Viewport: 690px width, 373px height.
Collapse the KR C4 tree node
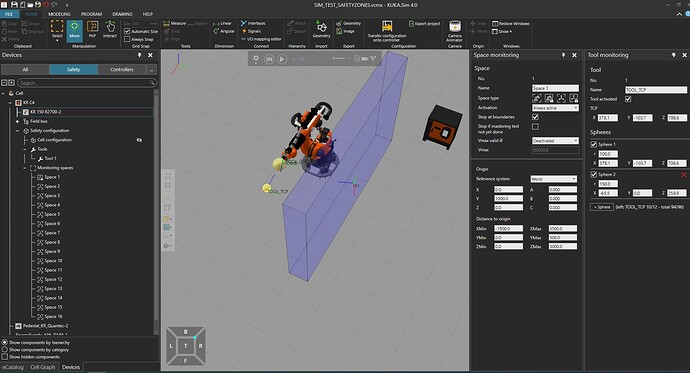pyautogui.click(x=11, y=102)
